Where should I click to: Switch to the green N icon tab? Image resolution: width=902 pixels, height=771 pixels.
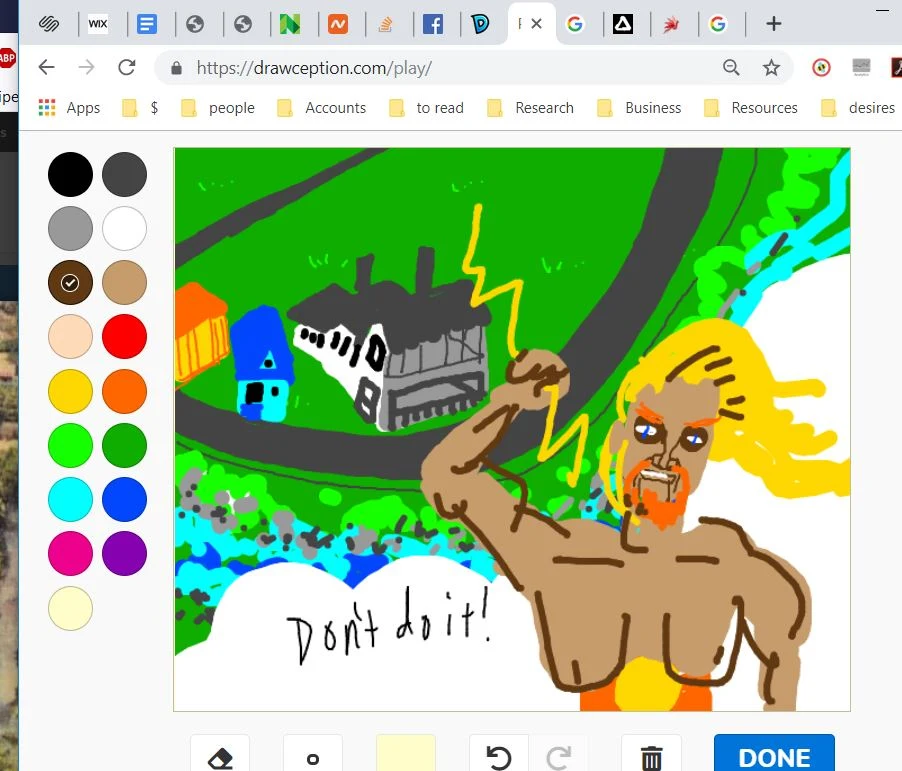(289, 24)
